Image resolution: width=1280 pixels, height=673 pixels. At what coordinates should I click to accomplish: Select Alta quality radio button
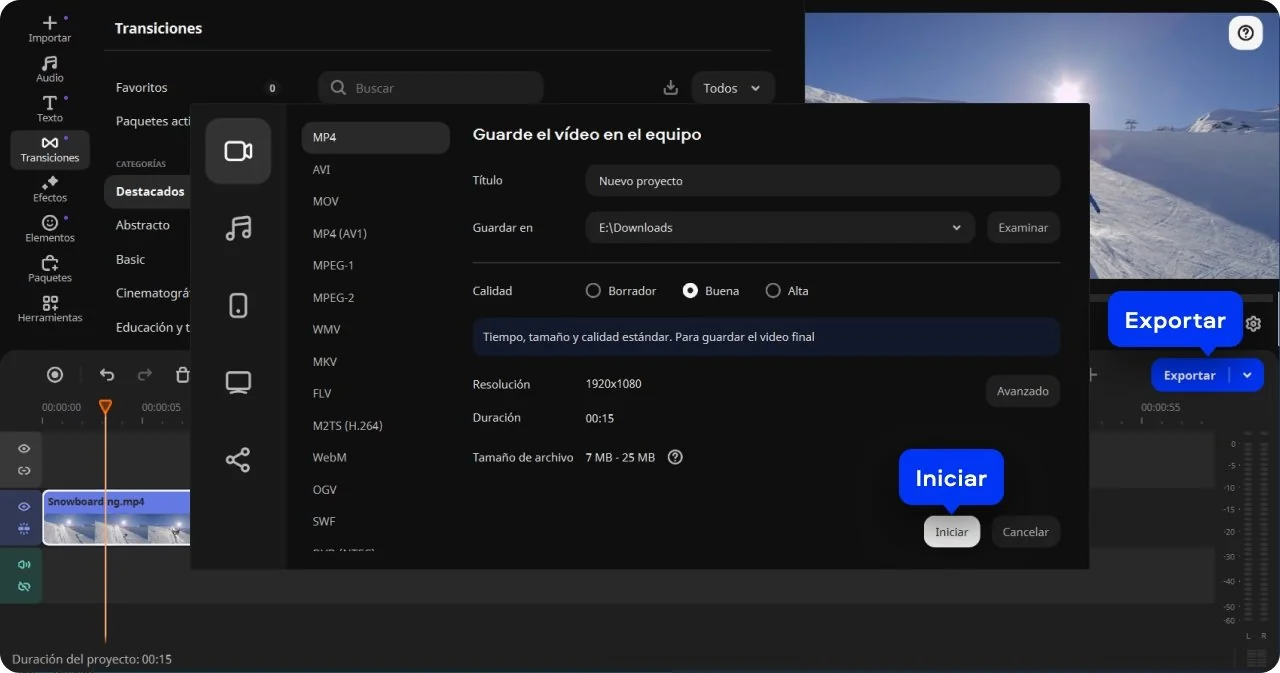(x=773, y=291)
